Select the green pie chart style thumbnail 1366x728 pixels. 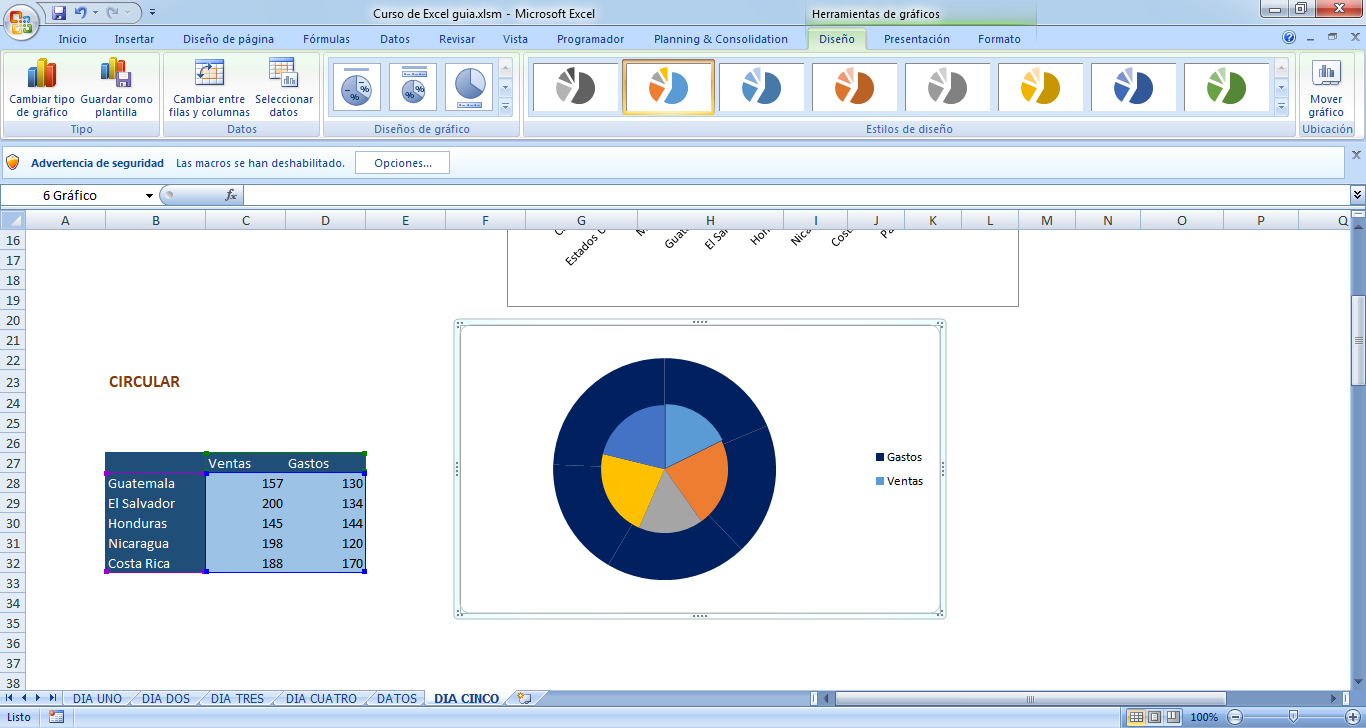click(1225, 87)
